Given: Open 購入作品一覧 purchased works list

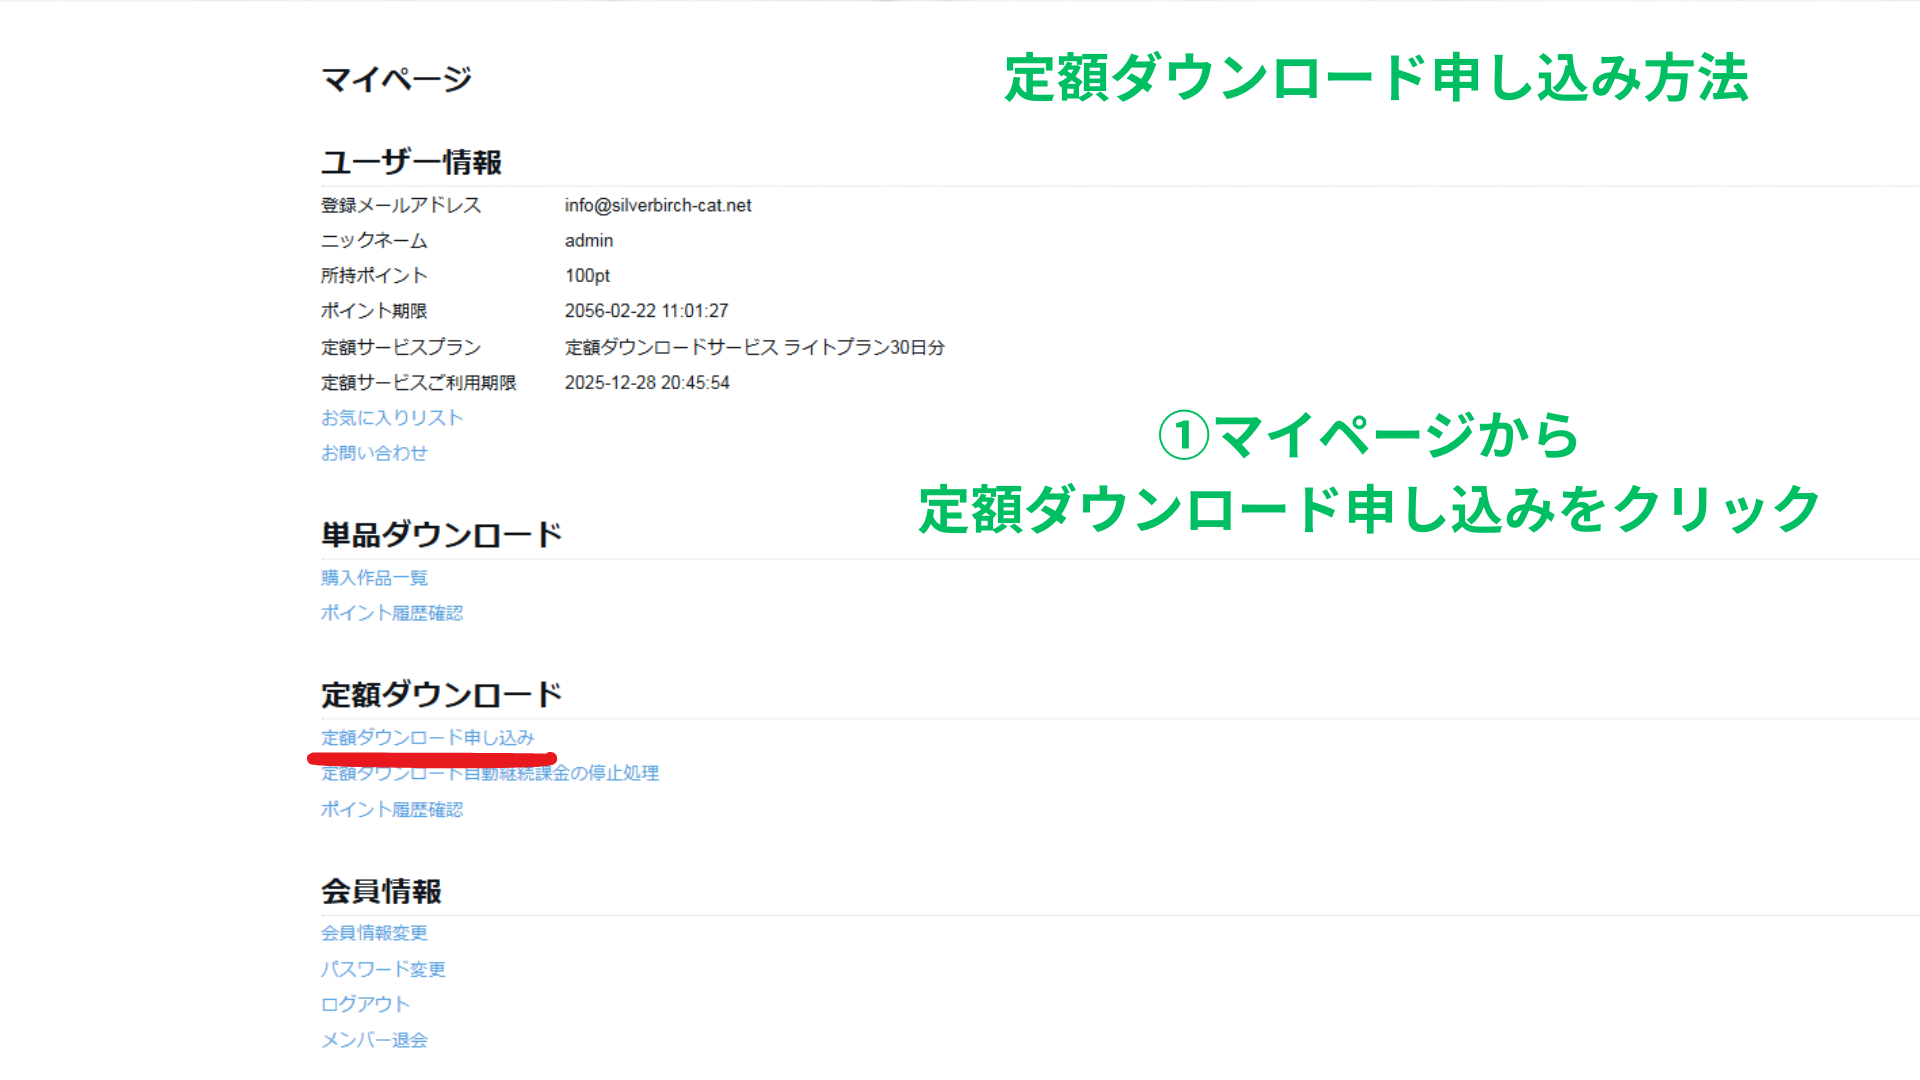Looking at the screenshot, I should (373, 578).
